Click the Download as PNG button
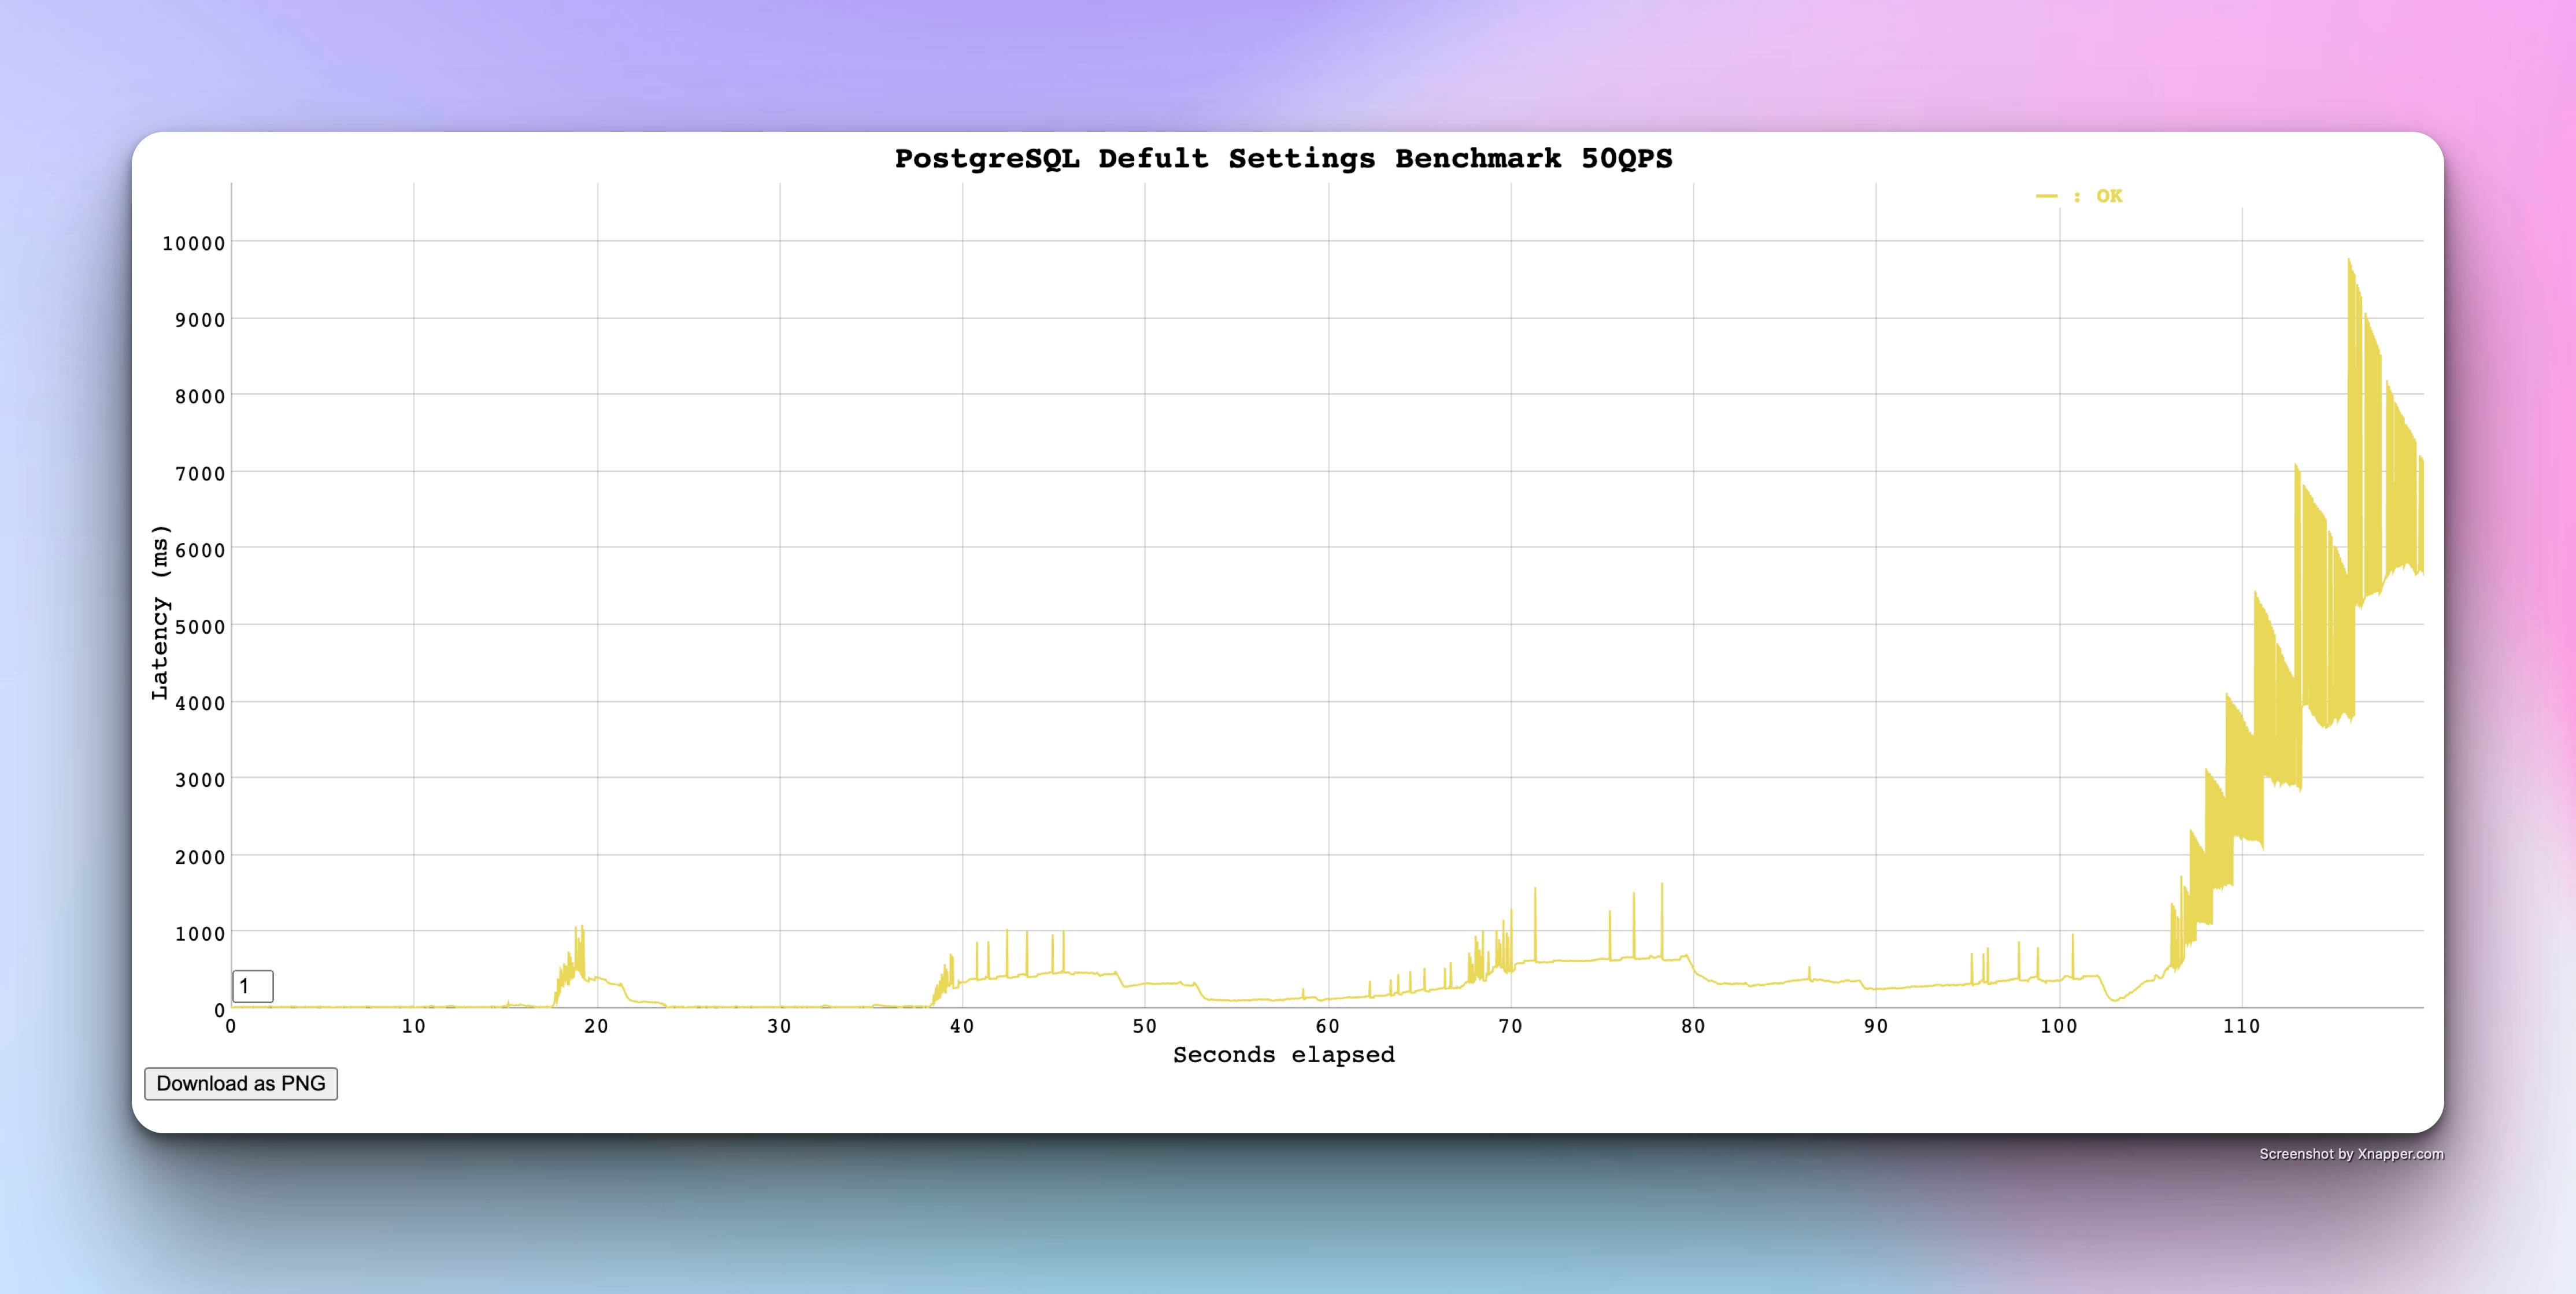 tap(241, 1084)
